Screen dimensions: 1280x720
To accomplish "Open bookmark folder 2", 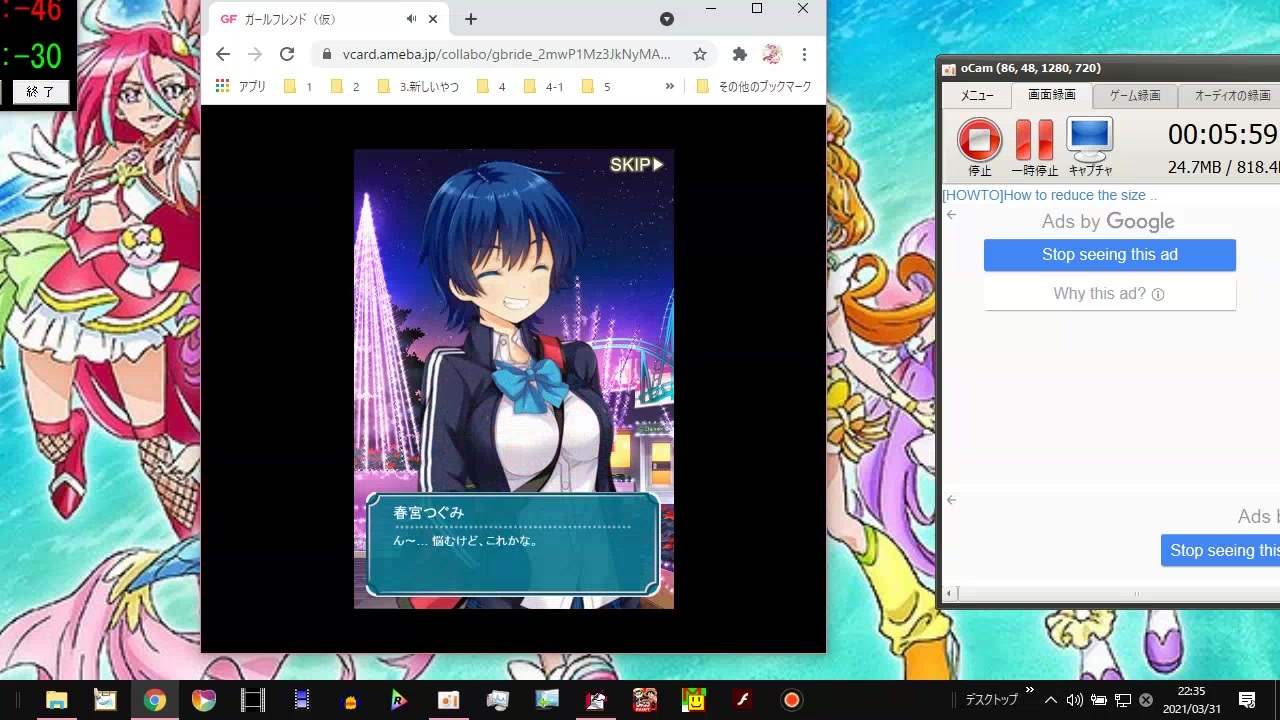I will 345,86.
